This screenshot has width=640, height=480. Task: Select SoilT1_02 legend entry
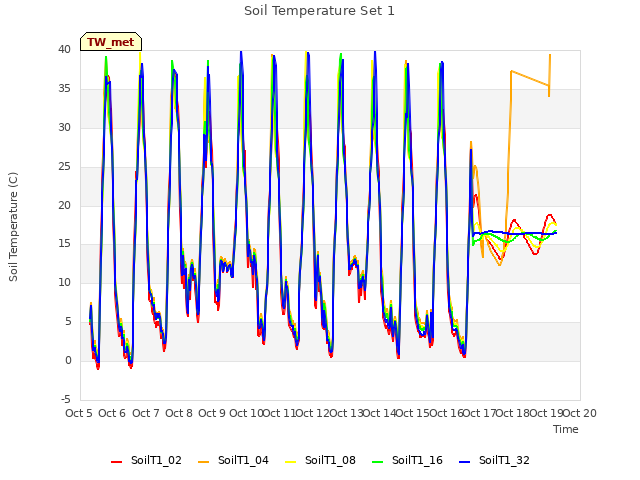146,460
